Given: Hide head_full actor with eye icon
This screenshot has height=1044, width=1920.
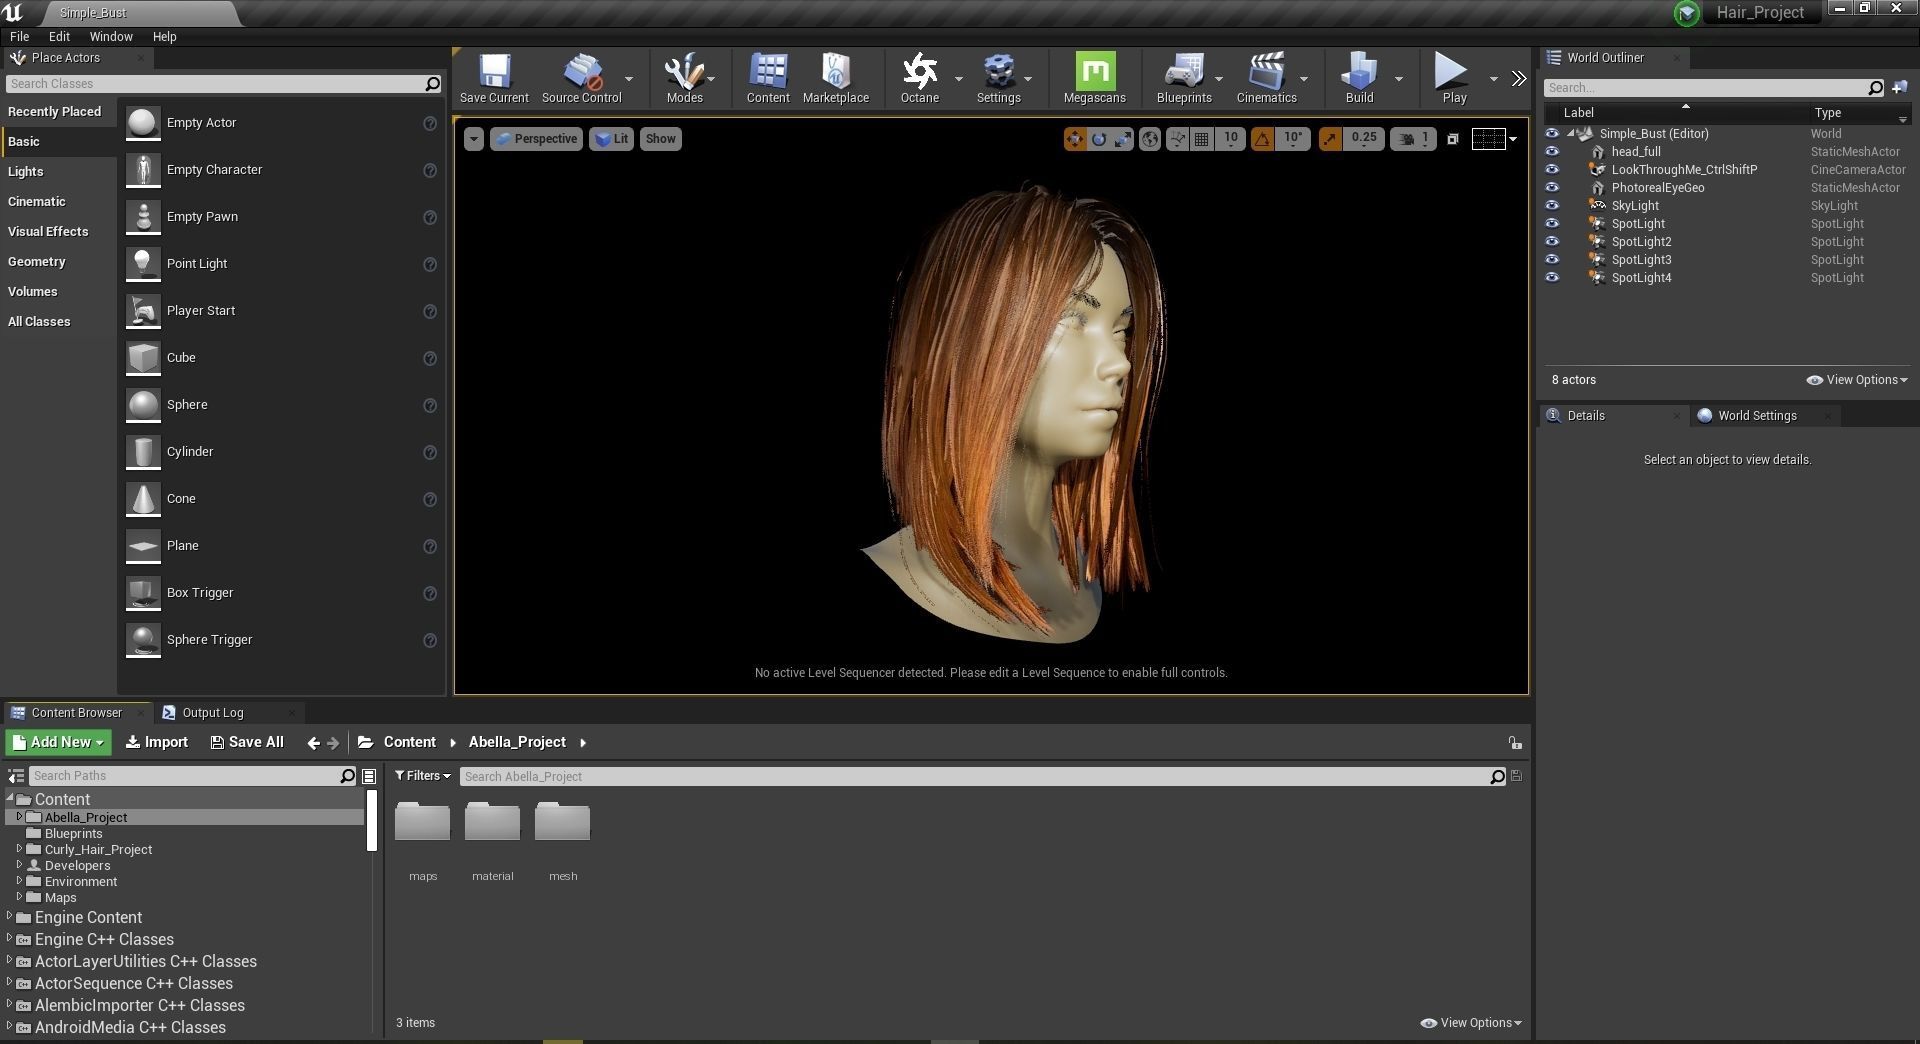Looking at the screenshot, I should click(x=1552, y=152).
